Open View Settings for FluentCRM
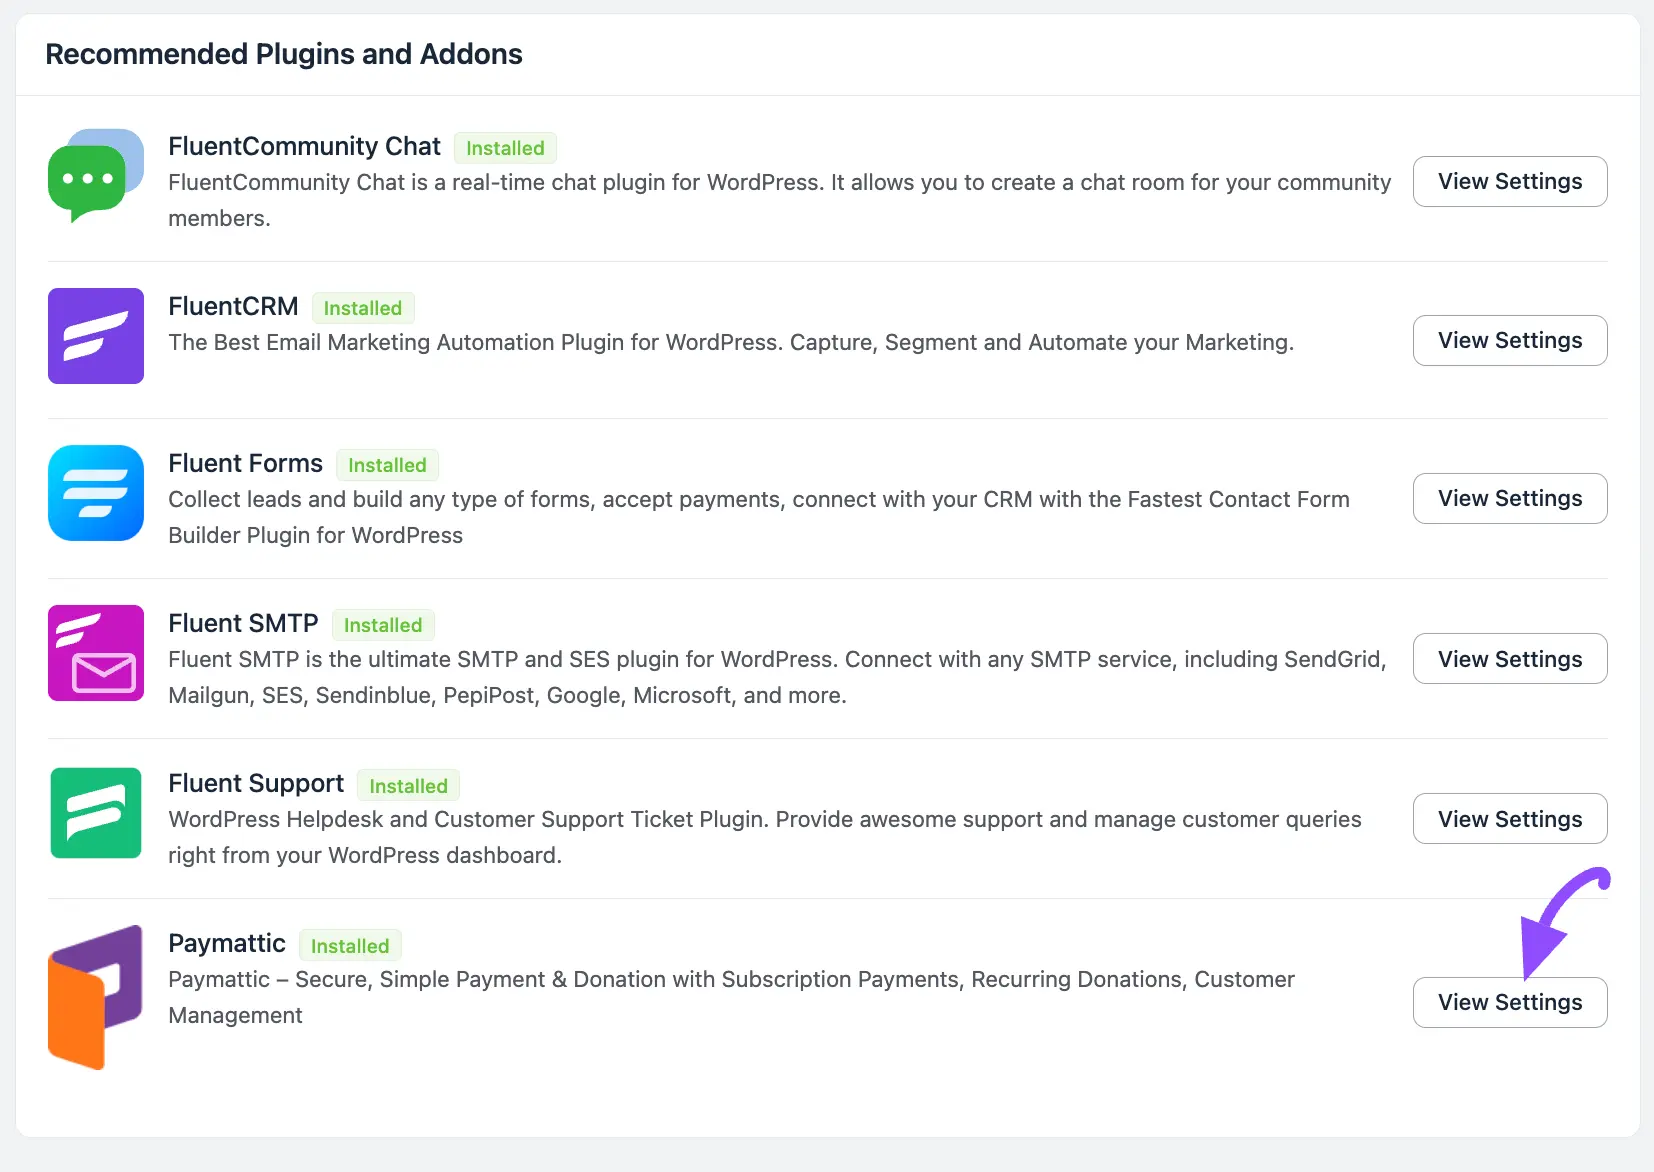This screenshot has width=1654, height=1172. 1510,340
